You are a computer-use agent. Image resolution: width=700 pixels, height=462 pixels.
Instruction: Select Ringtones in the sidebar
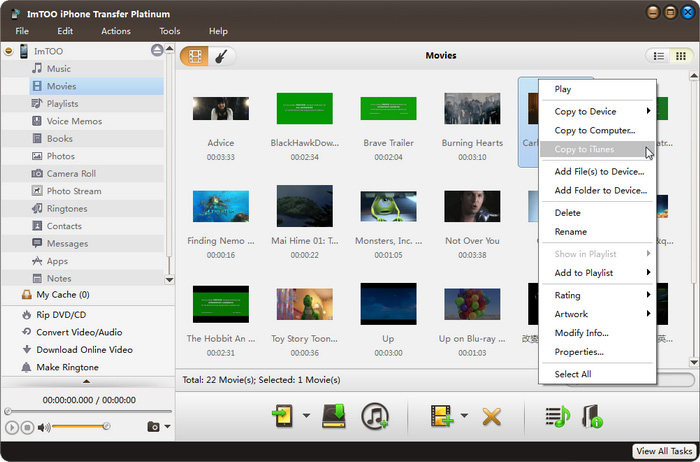point(96,208)
